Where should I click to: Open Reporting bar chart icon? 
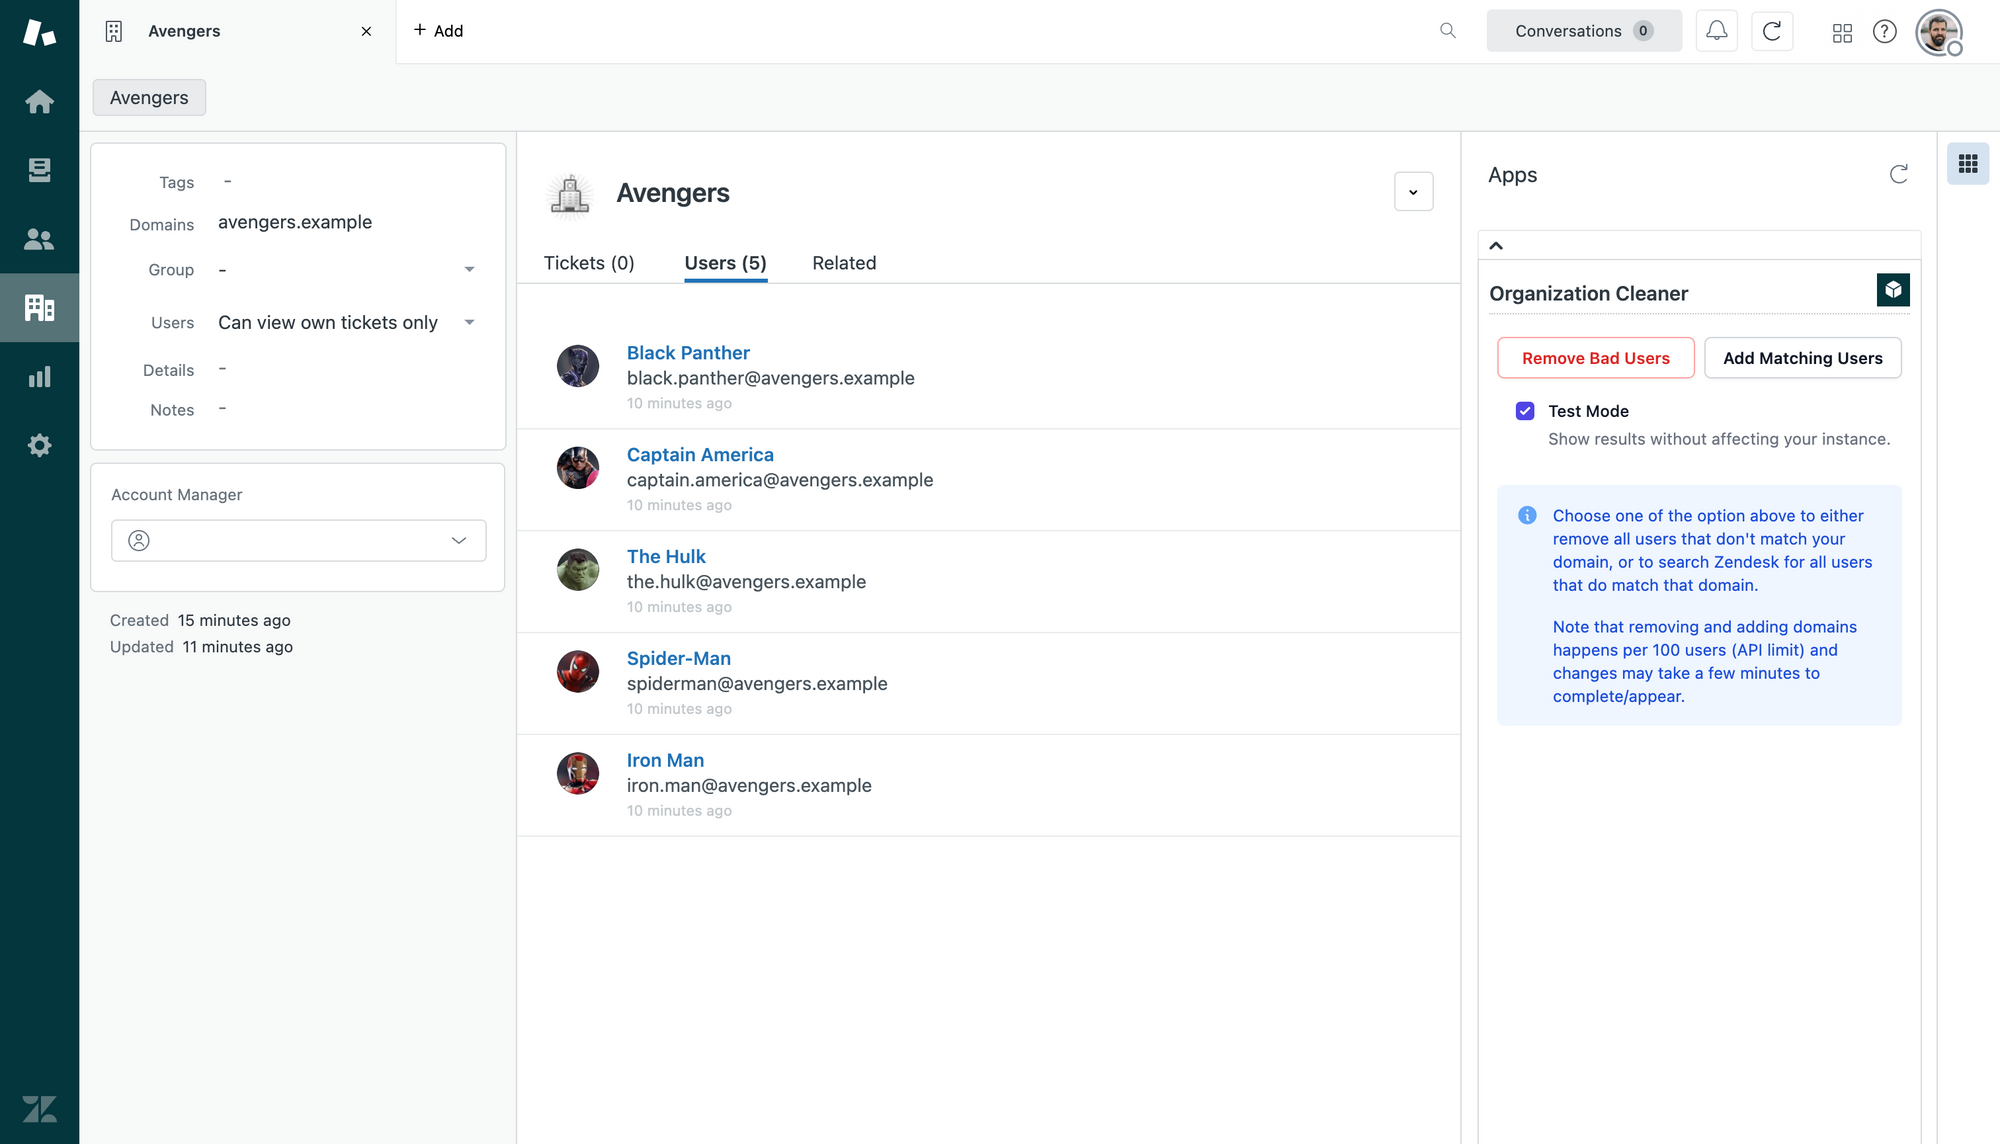point(39,377)
